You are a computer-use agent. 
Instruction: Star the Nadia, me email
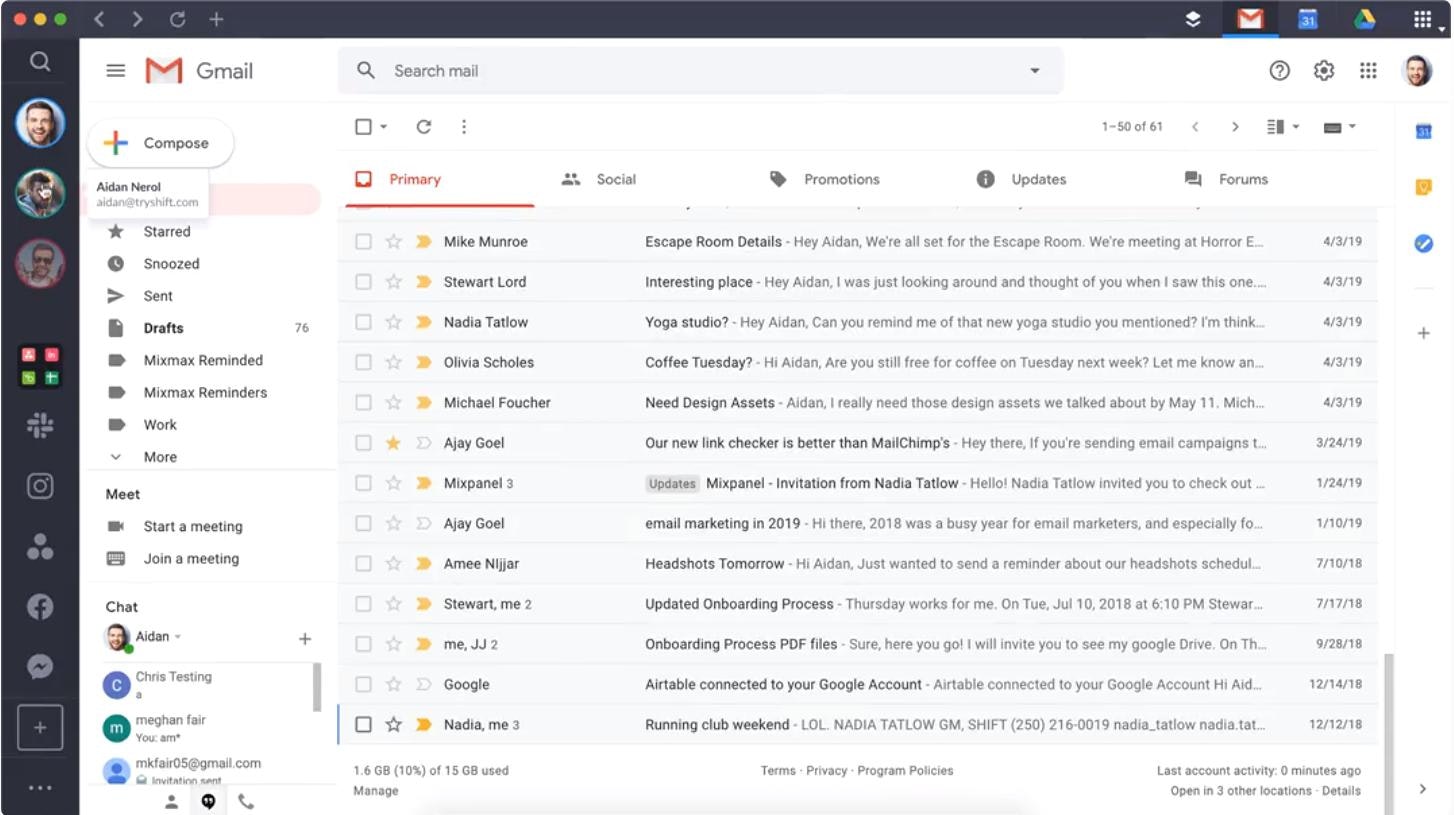(x=394, y=724)
